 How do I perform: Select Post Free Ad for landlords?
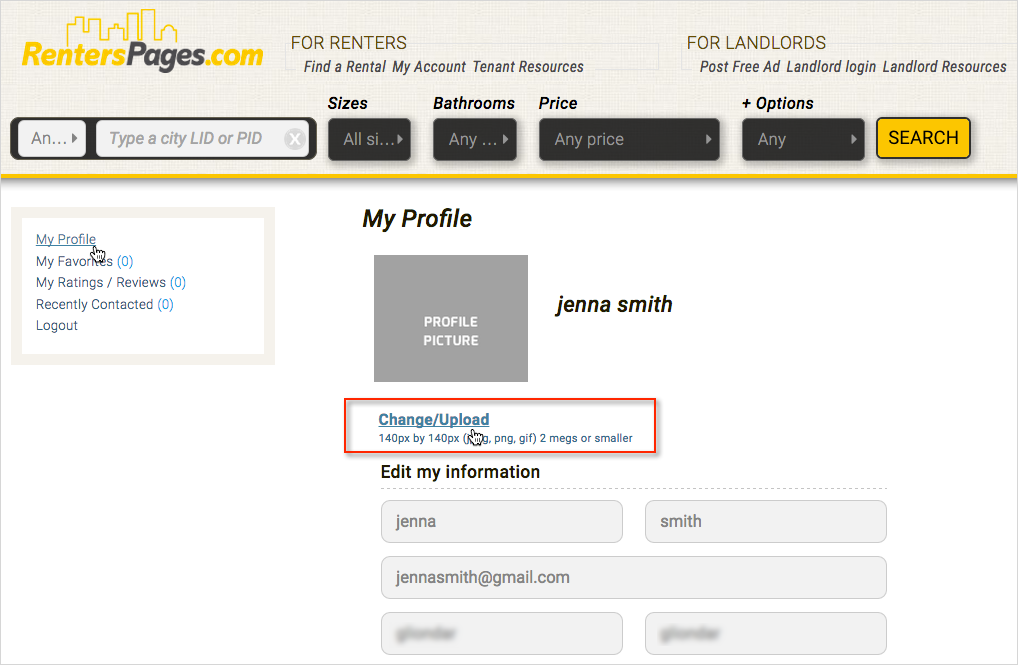tap(739, 67)
